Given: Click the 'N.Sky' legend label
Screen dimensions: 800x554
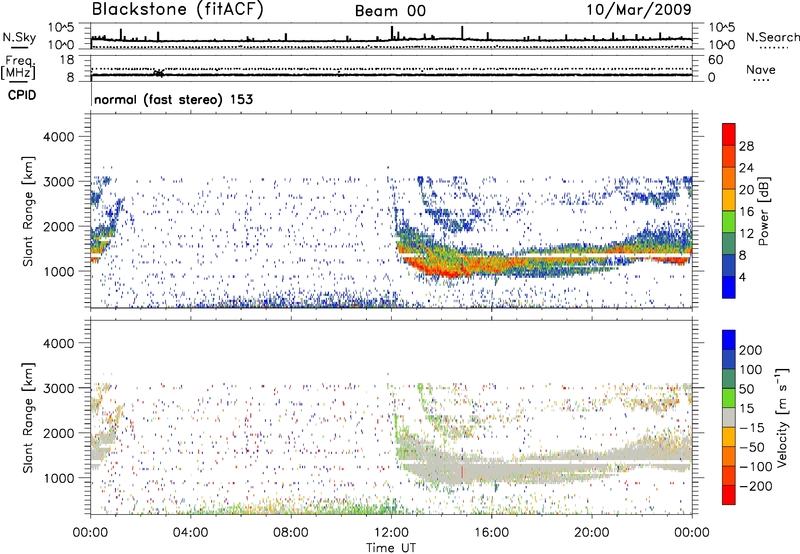Looking at the screenshot, I should tap(19, 37).
